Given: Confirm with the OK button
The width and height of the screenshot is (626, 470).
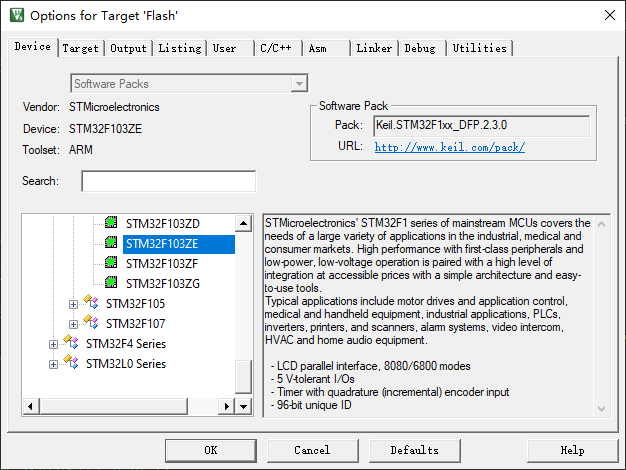Looking at the screenshot, I should pyautogui.click(x=210, y=450).
